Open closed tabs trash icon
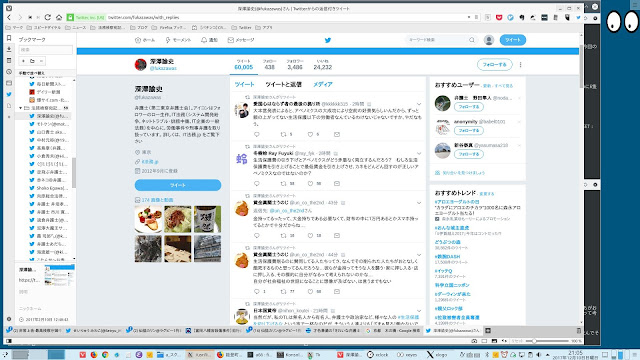 coord(578,331)
